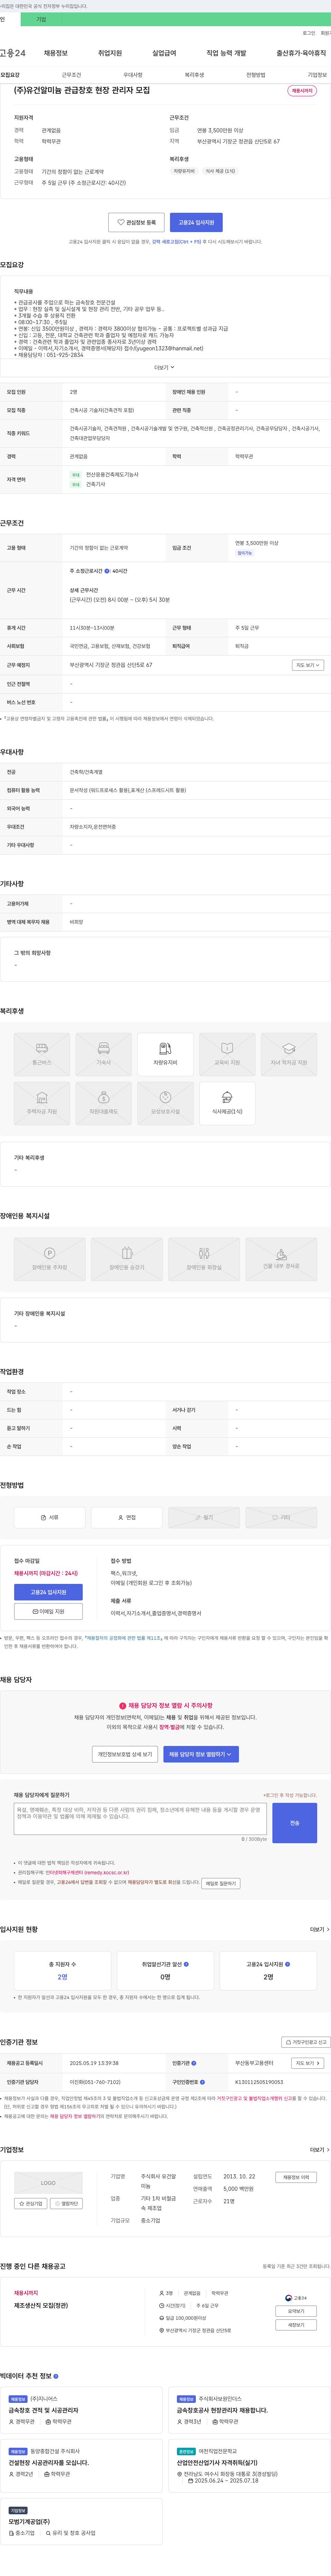Open the 채용정보 main menu
Image resolution: width=331 pixels, height=2576 pixels.
point(56,53)
